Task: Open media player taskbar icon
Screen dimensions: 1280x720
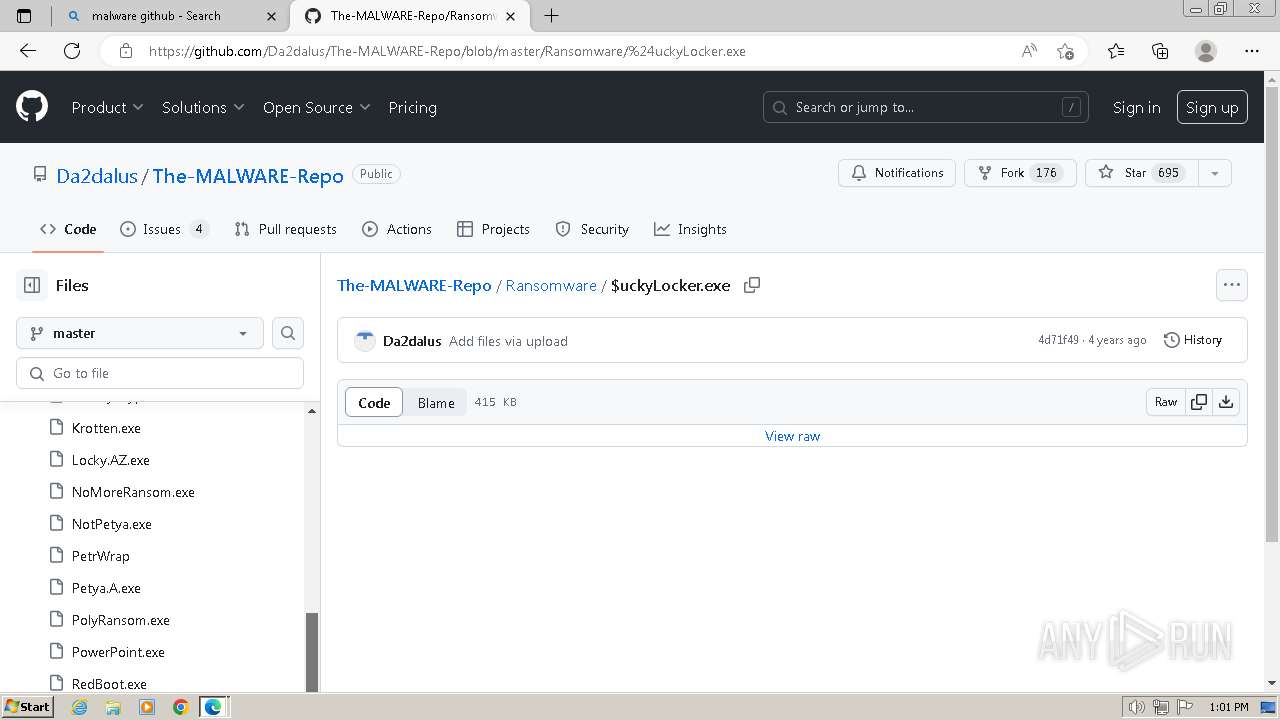Action: click(147, 707)
